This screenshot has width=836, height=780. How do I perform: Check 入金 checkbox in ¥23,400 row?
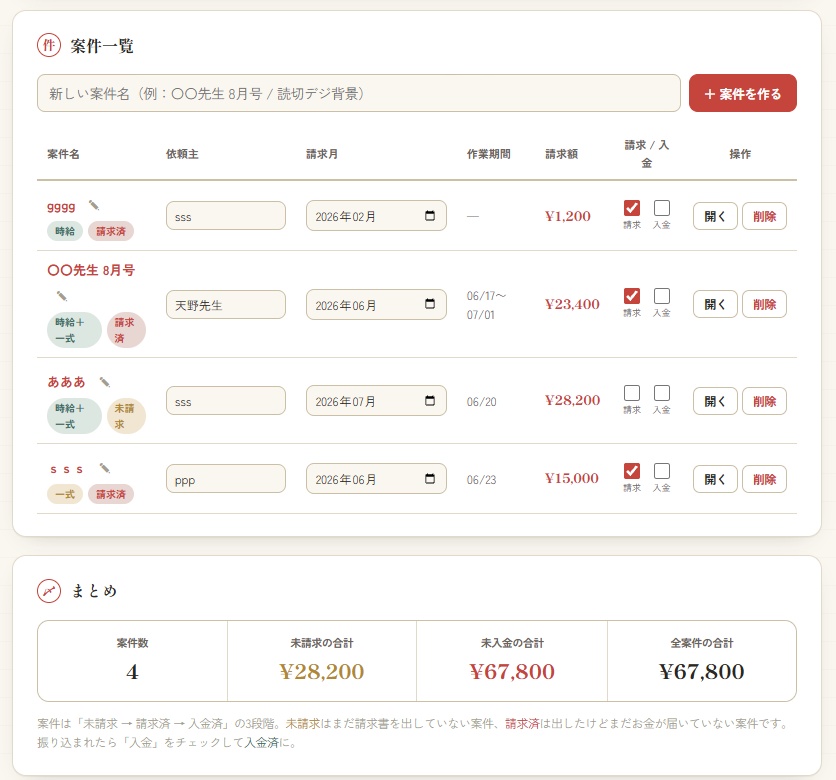(x=662, y=296)
